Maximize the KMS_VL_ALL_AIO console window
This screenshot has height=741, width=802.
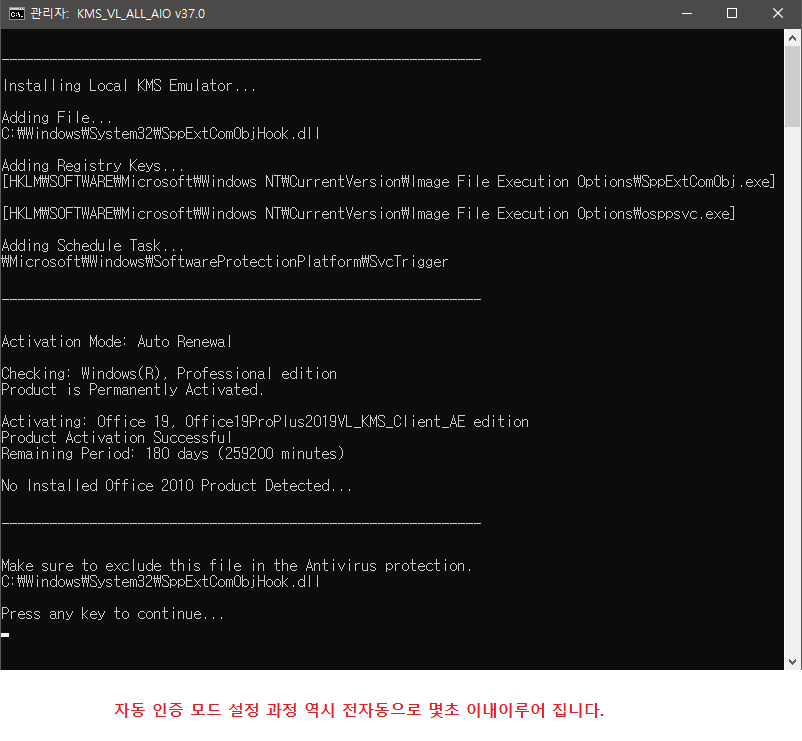point(732,14)
